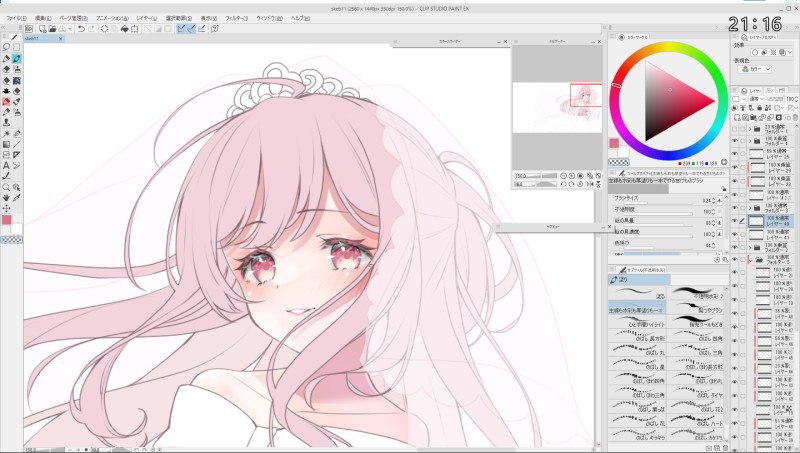Click the Open file folder icon
The image size is (800, 453).
tap(52, 29)
